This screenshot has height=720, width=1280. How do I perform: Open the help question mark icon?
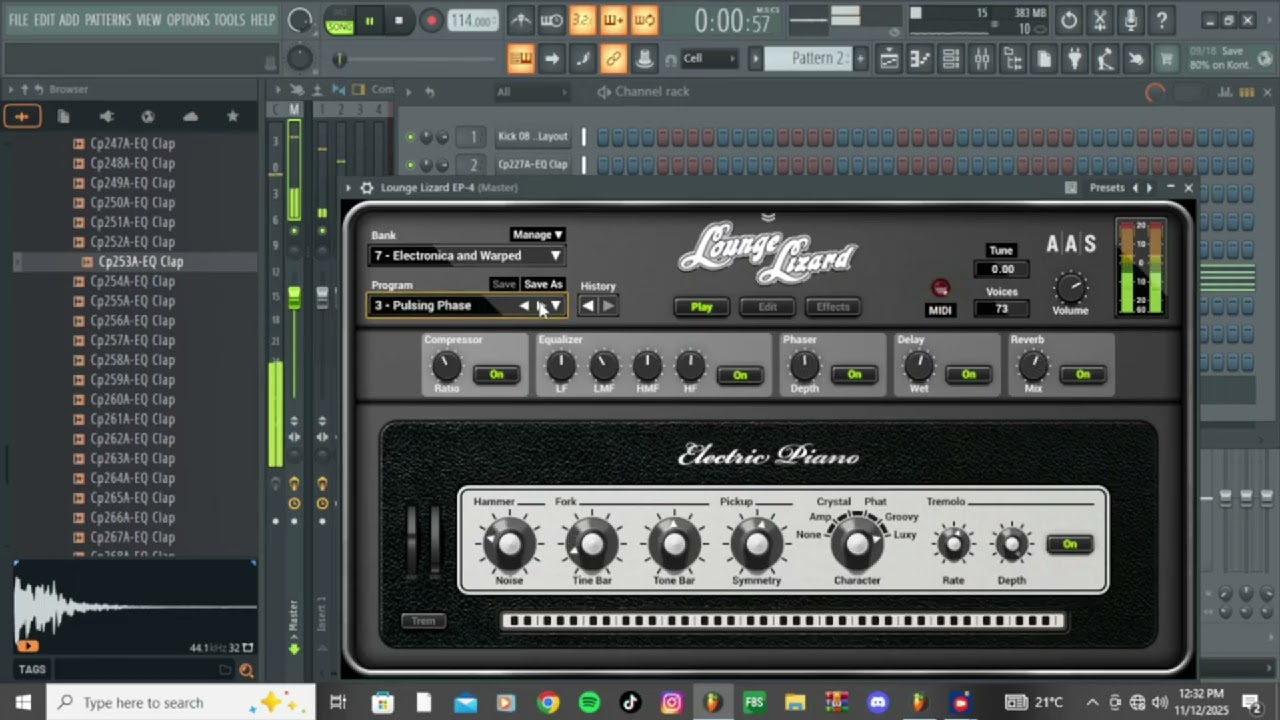[x=1161, y=20]
